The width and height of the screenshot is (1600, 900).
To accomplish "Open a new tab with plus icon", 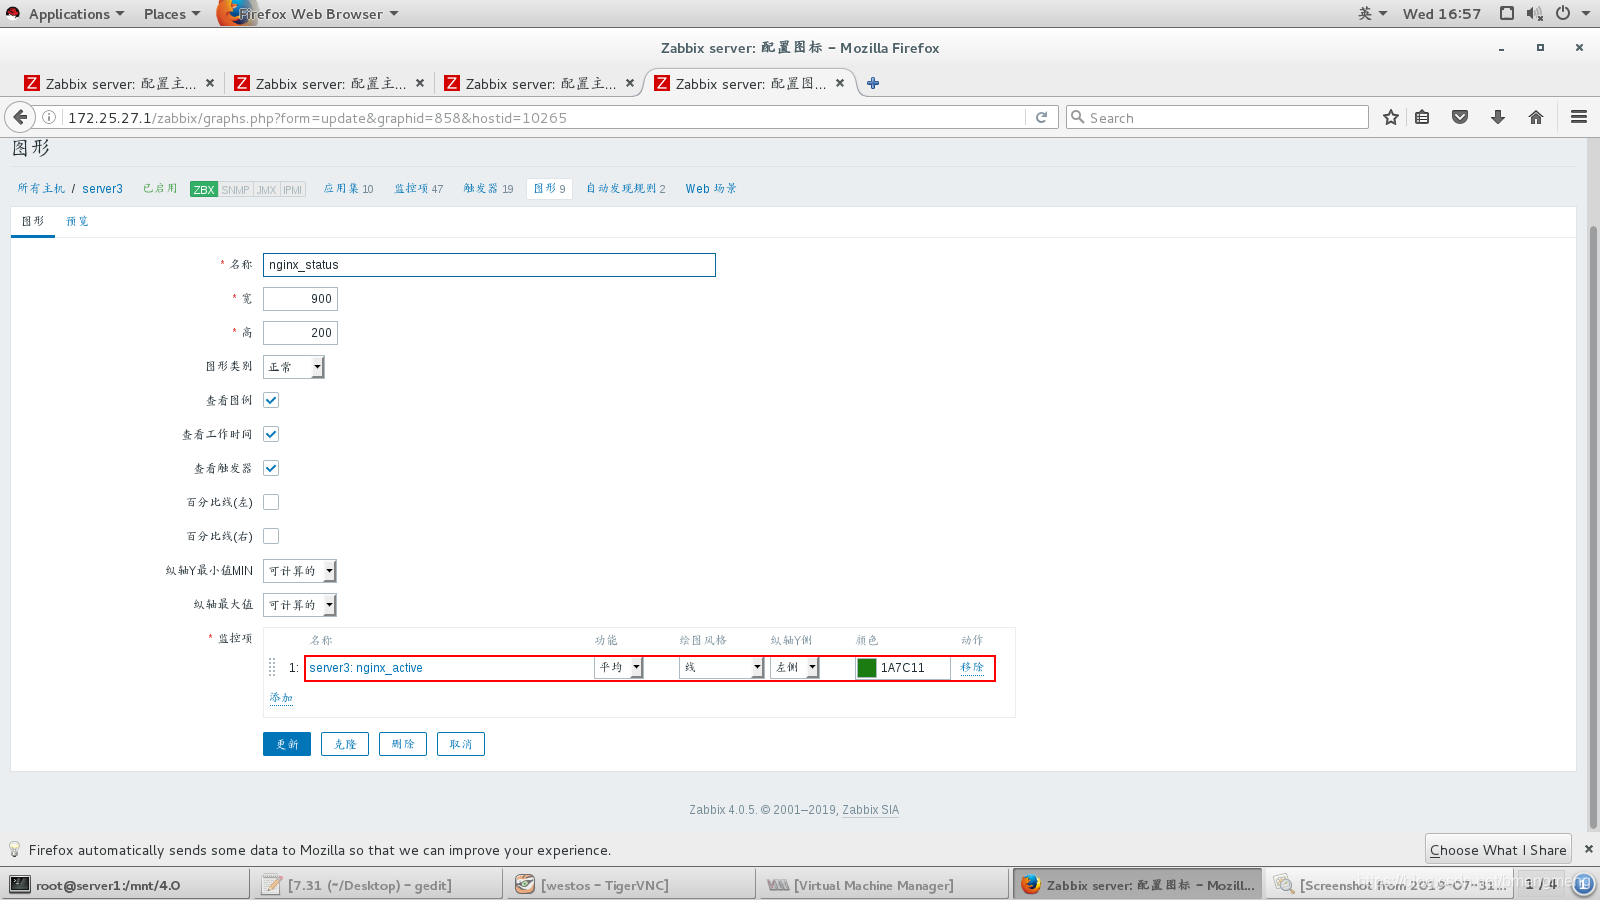I will [x=873, y=83].
